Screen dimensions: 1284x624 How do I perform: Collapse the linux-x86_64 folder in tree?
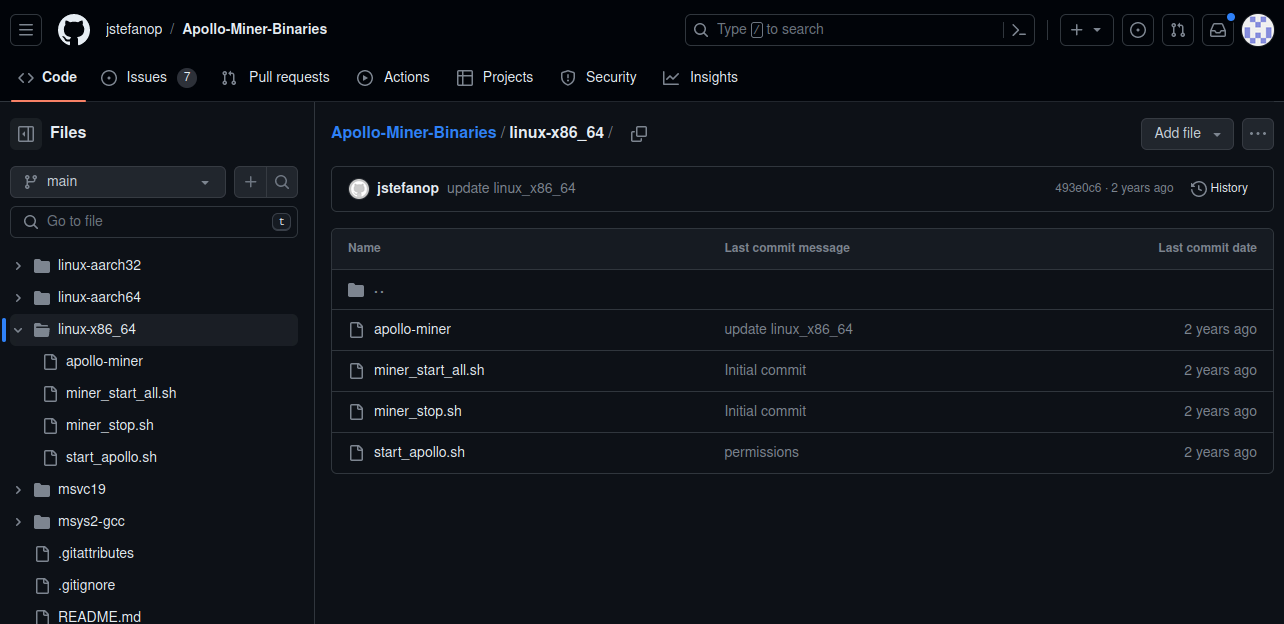click(x=18, y=329)
